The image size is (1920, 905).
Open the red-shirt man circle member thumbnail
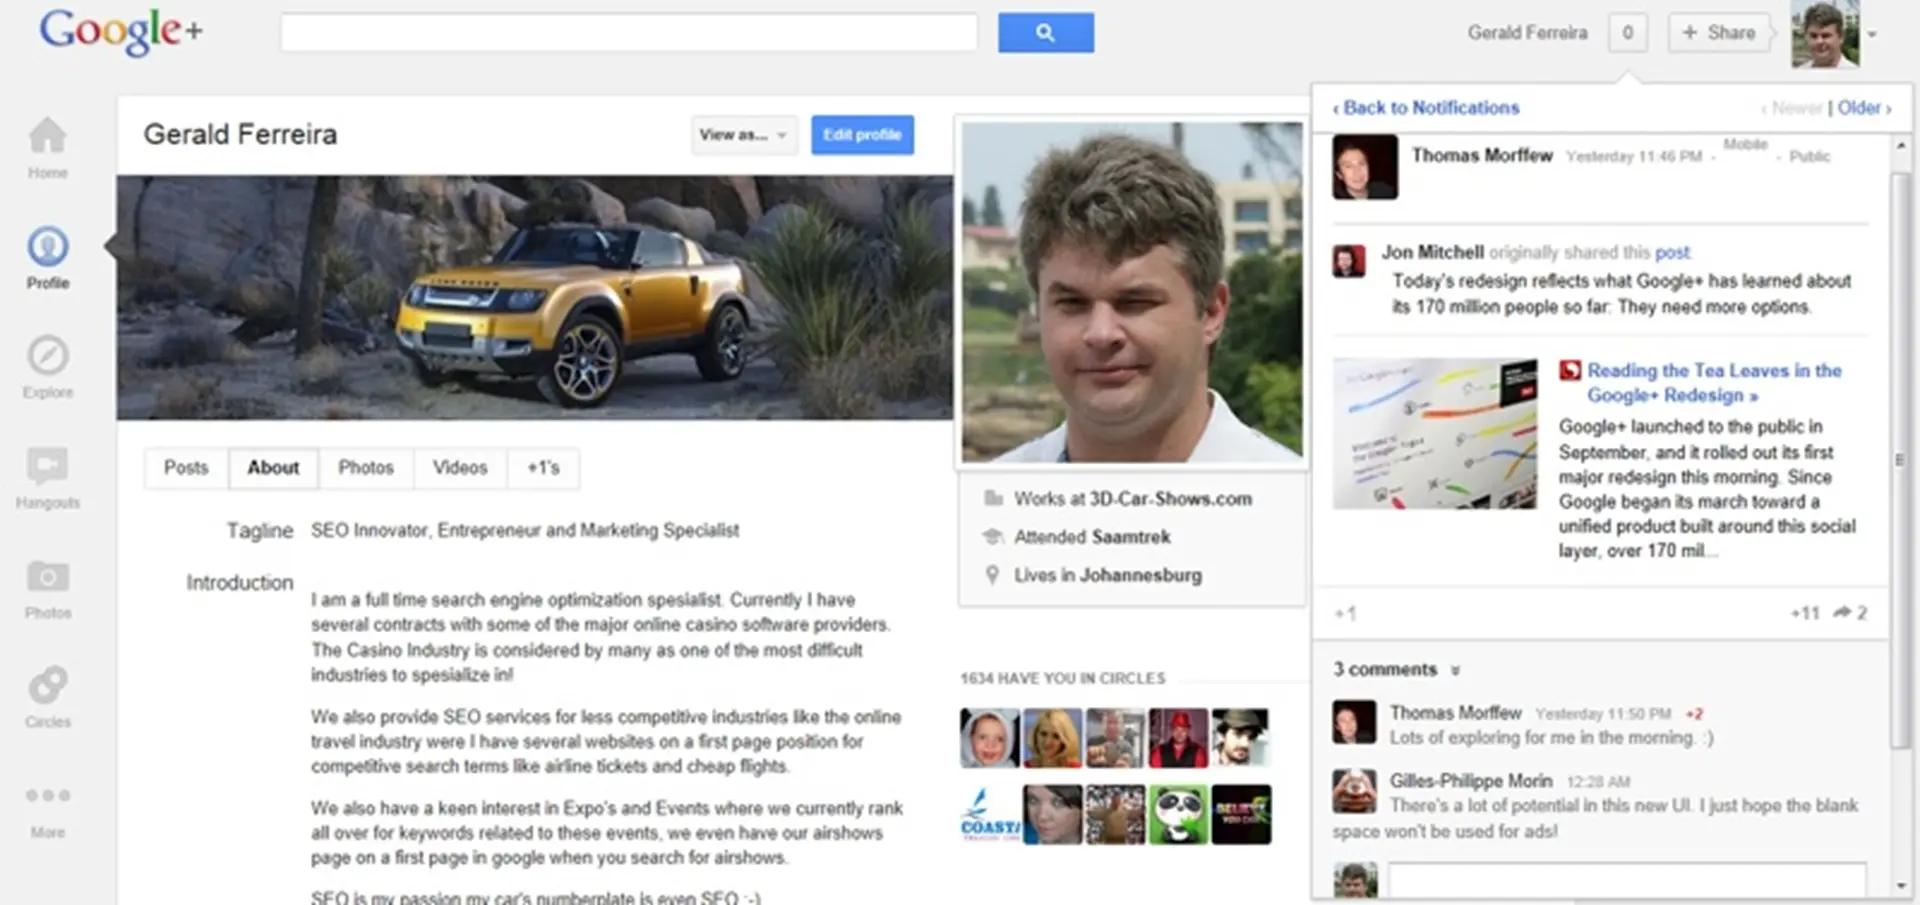(x=1178, y=738)
